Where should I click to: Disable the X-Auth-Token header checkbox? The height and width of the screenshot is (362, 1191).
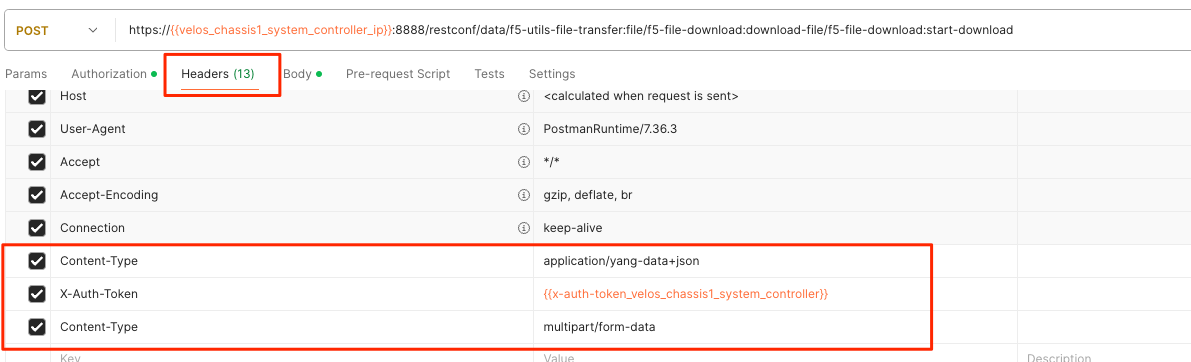36,294
